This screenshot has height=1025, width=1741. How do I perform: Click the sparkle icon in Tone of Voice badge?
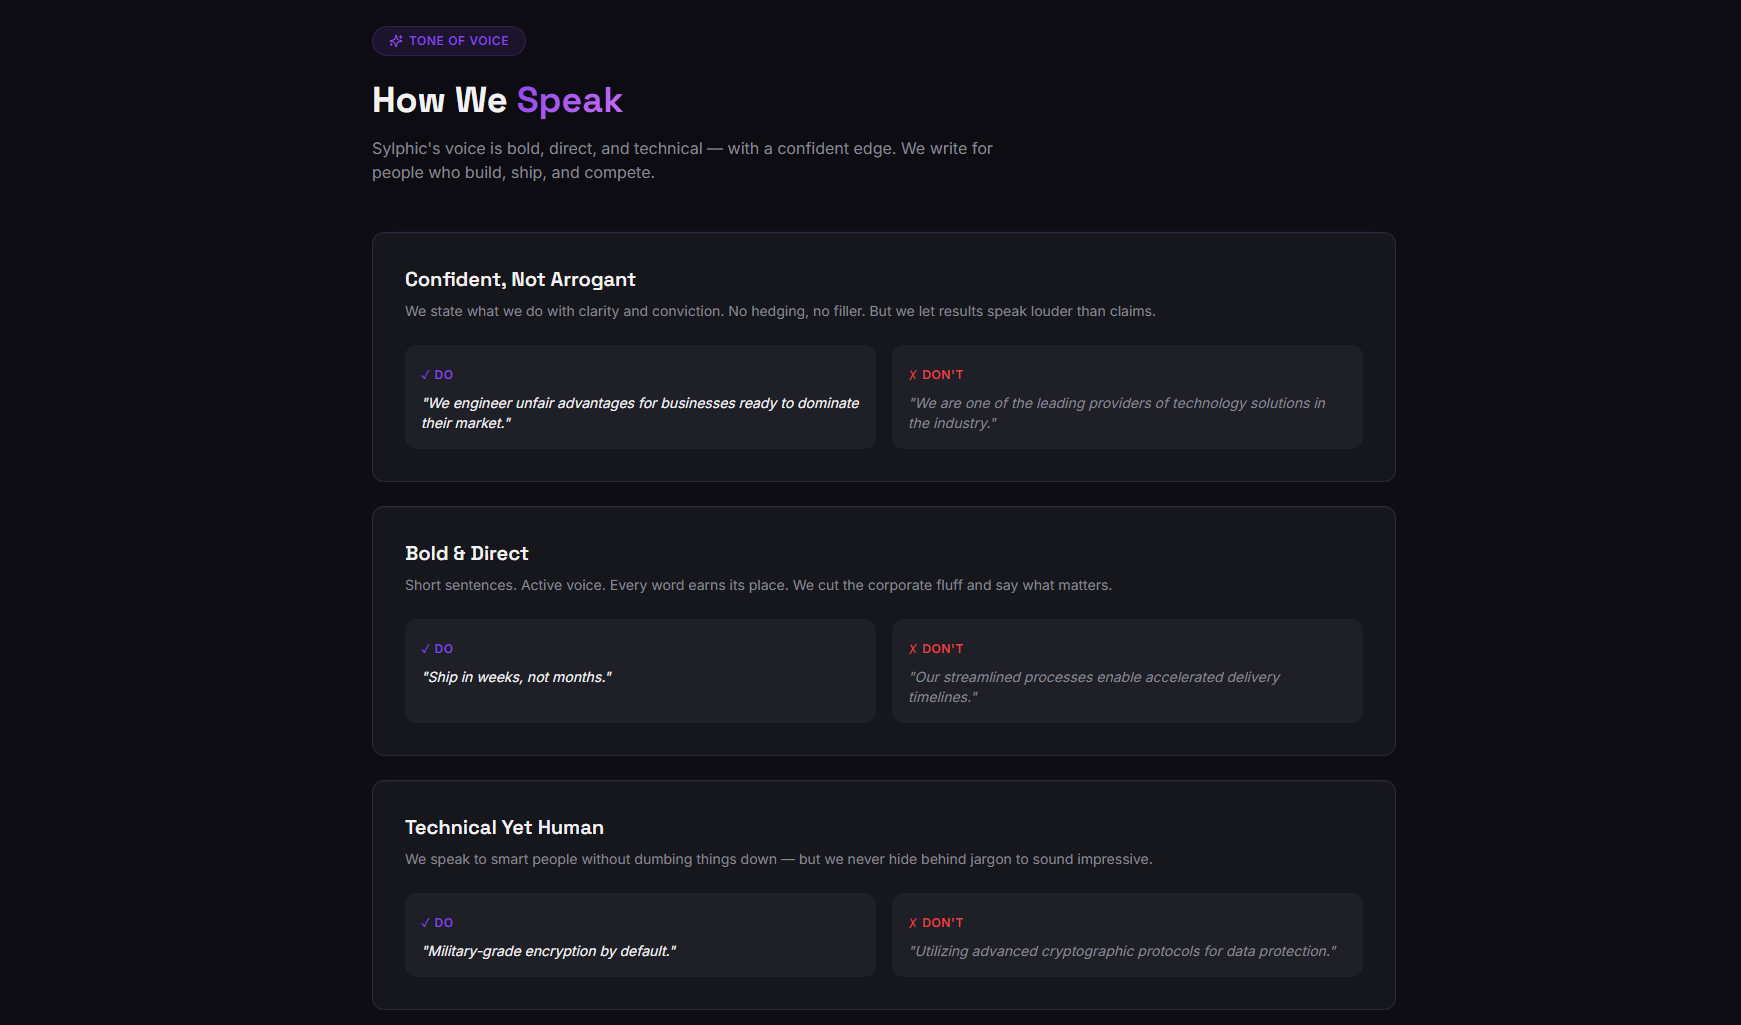396,41
